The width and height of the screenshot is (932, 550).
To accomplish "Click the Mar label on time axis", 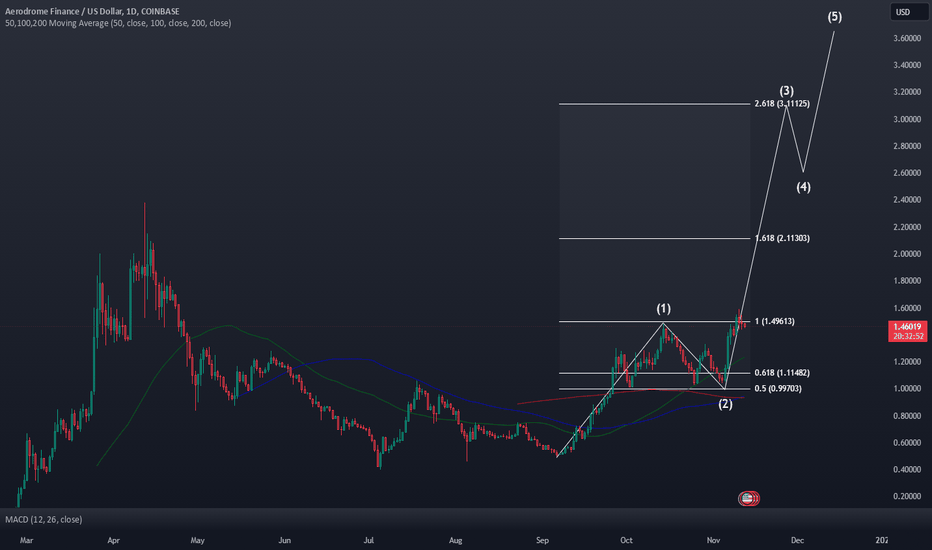I will 26,540.
